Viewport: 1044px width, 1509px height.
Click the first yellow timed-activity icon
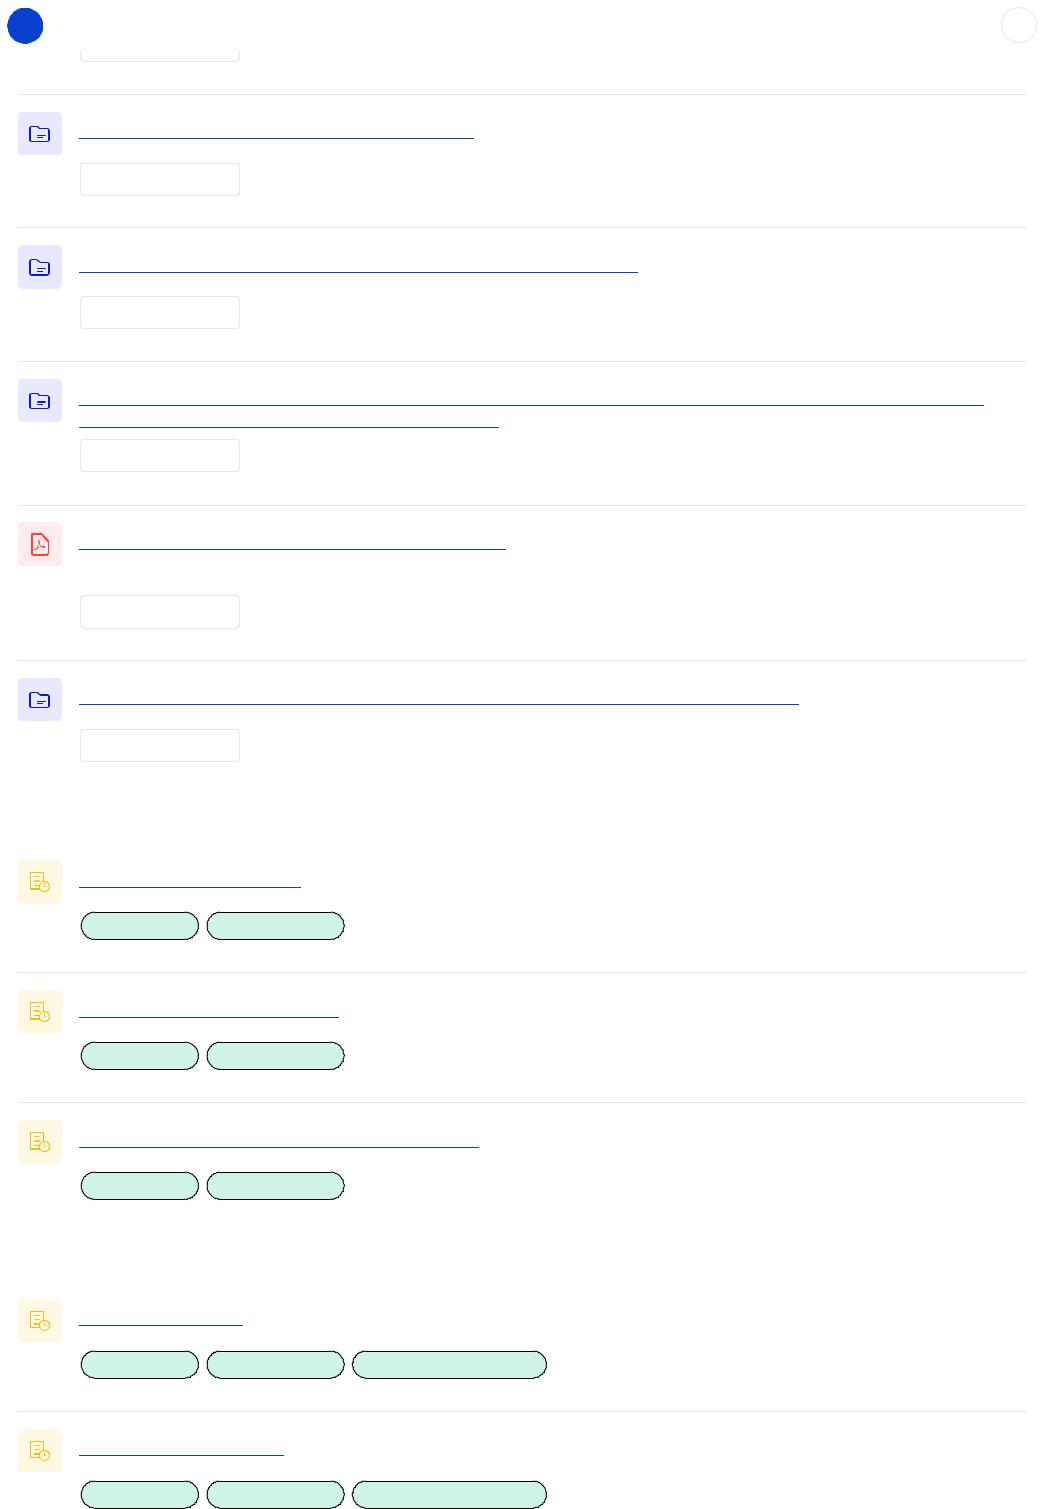(x=40, y=882)
